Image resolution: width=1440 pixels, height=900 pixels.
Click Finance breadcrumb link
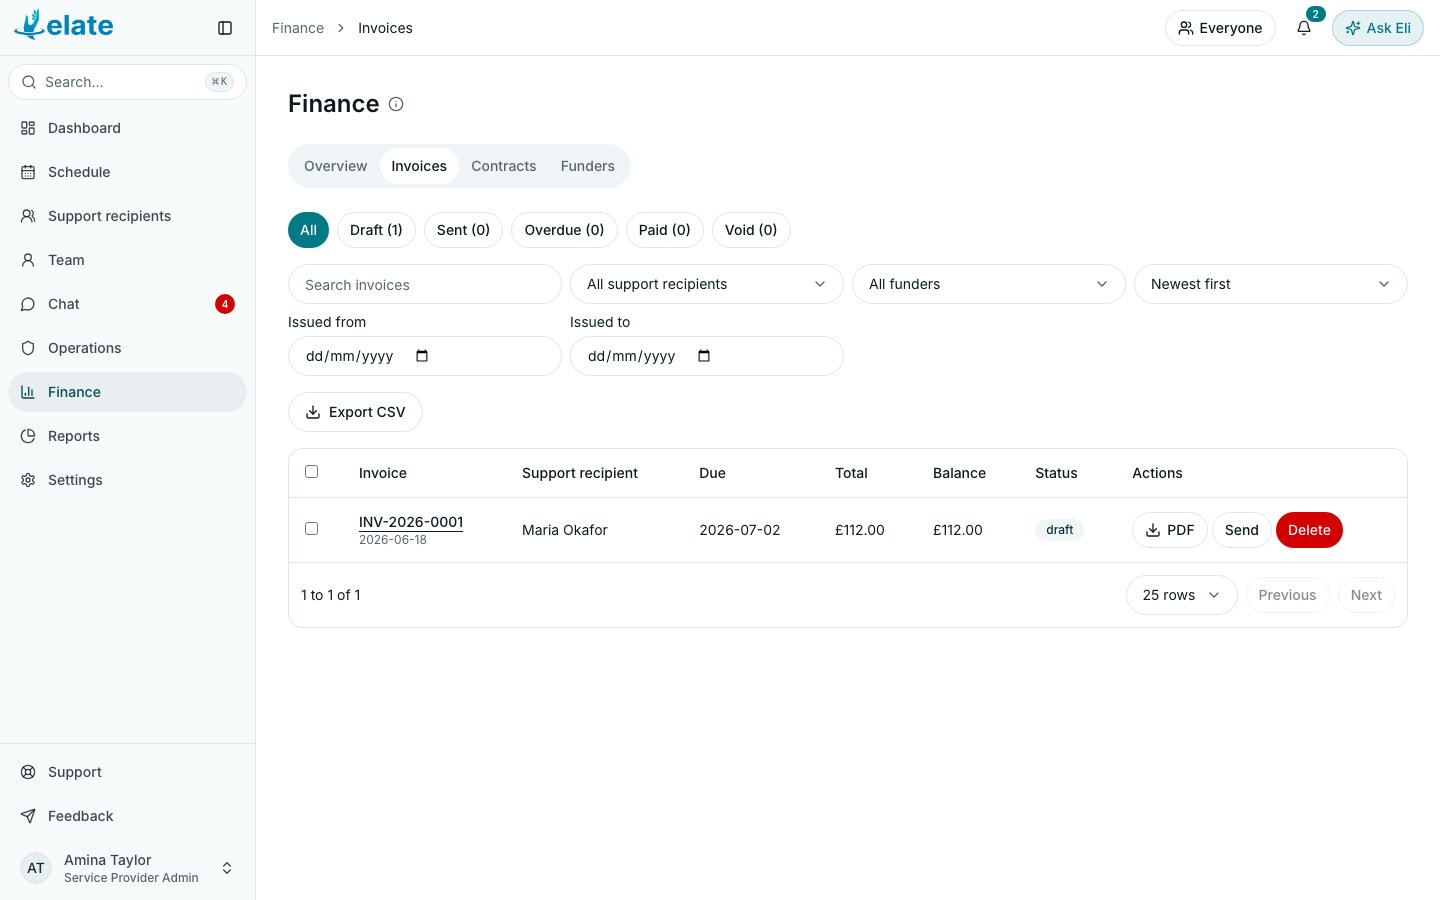pos(298,28)
